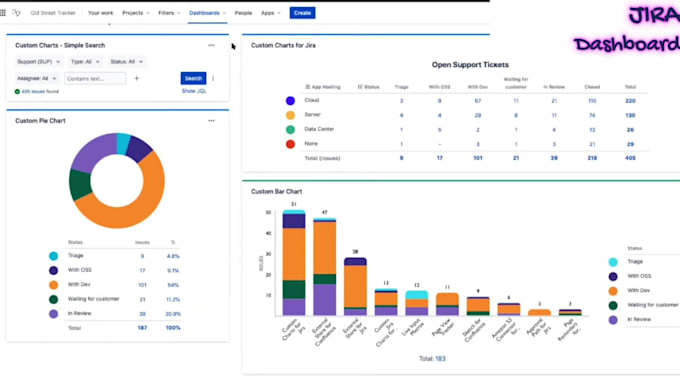Click bar chart Total 183 value

pyautogui.click(x=440, y=359)
